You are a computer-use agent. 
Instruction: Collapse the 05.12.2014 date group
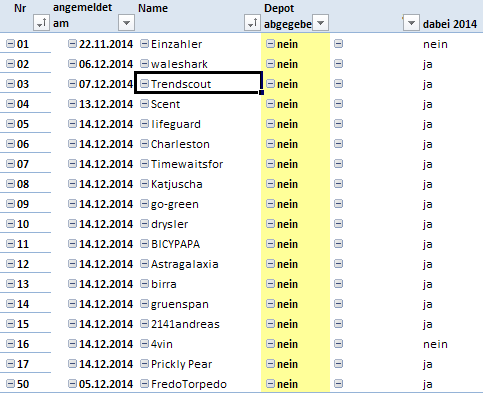pos(72,384)
